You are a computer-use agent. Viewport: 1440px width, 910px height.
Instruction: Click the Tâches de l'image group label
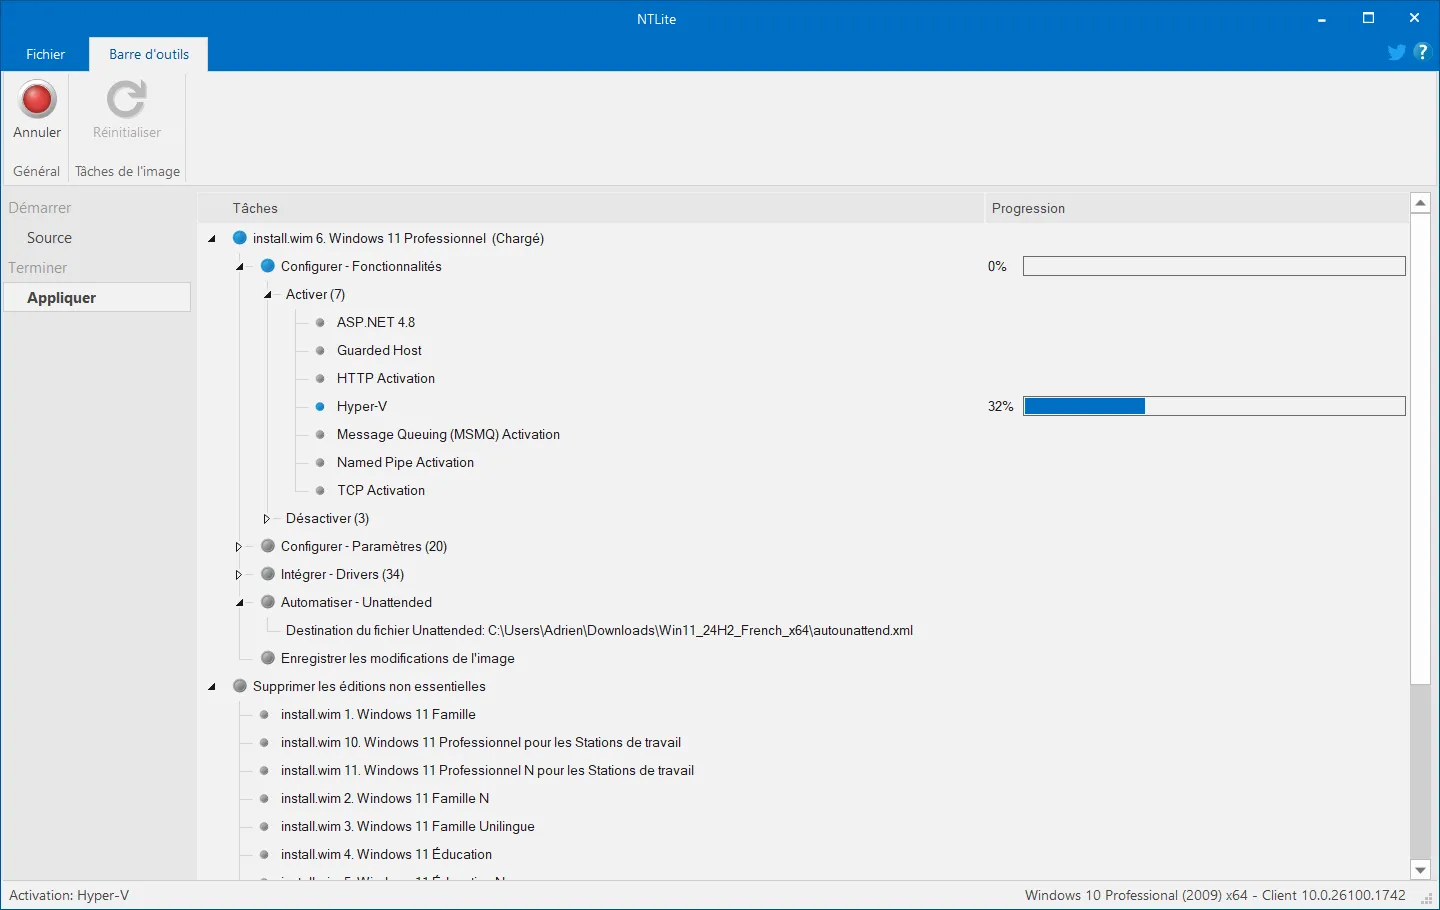click(127, 171)
